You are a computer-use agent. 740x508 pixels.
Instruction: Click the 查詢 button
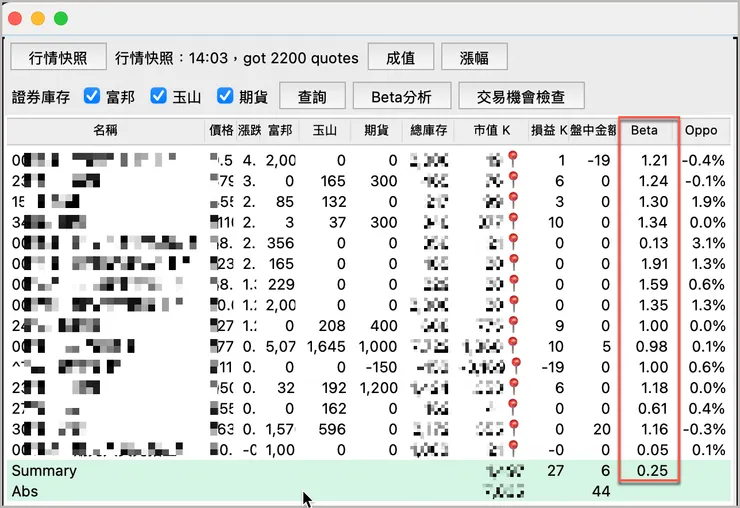coord(312,96)
